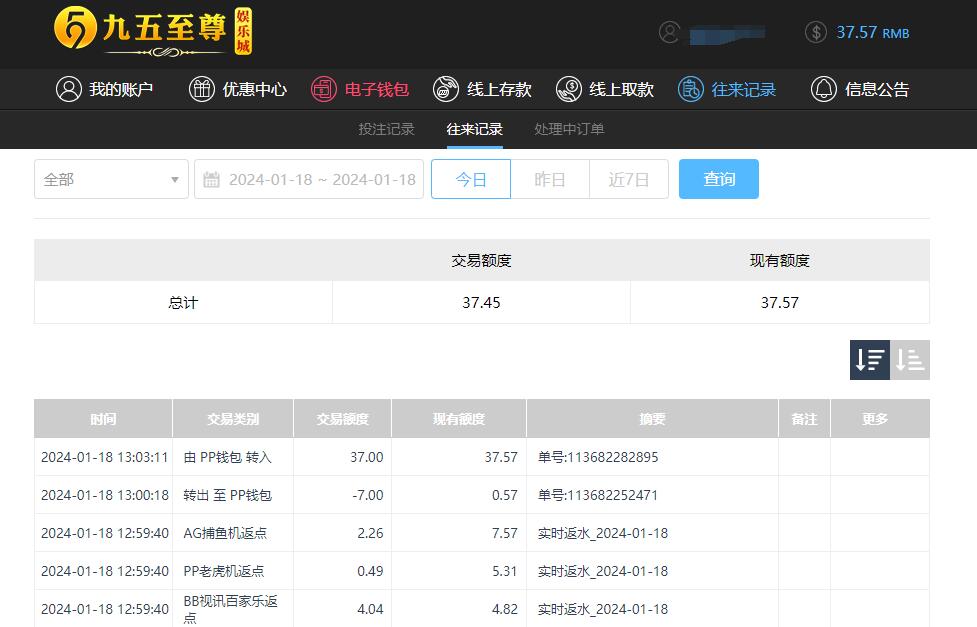Open 电子钱包 menu
The height and width of the screenshot is (627, 977).
pos(360,89)
